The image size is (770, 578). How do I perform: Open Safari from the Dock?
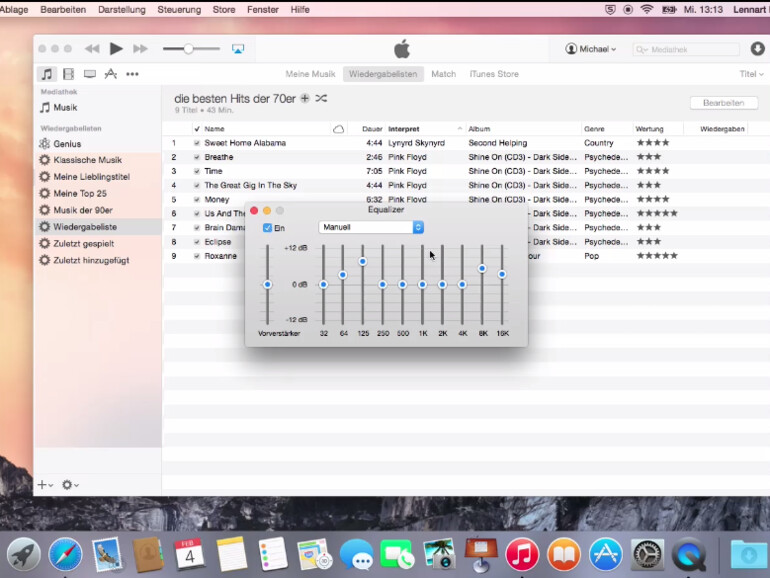[65, 554]
